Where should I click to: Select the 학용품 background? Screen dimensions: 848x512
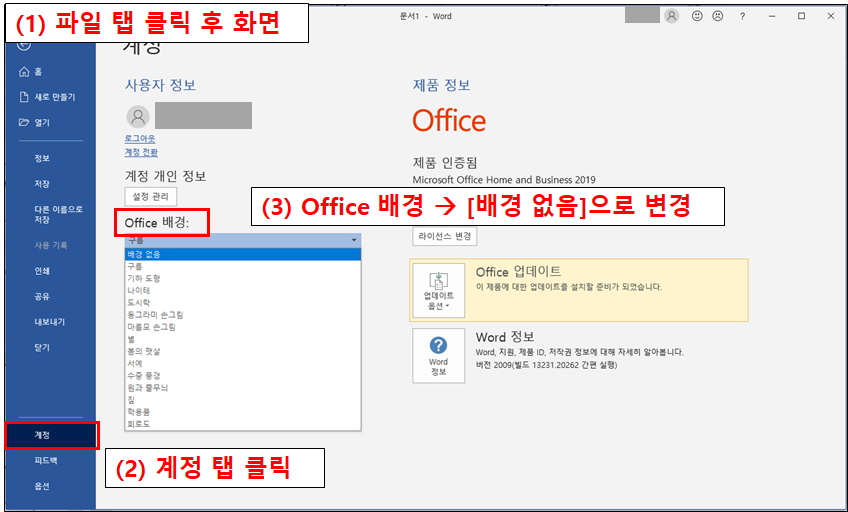point(243,412)
